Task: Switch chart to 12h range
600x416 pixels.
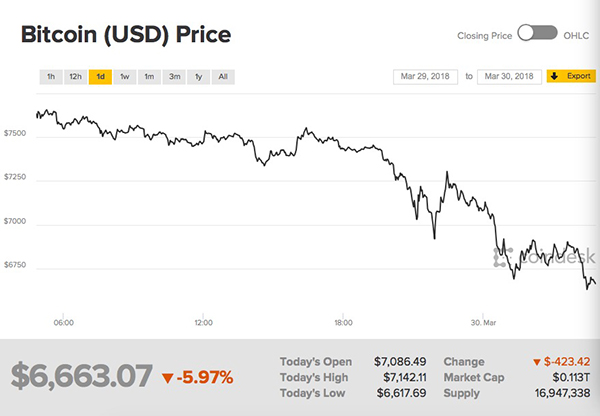Action: coord(75,76)
